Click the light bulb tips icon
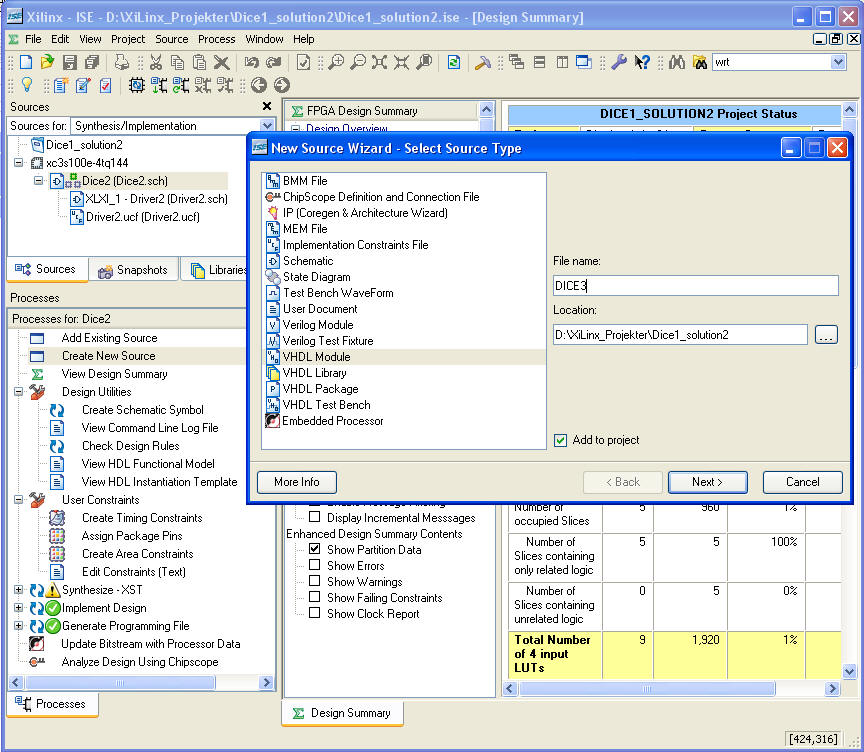 point(26,85)
